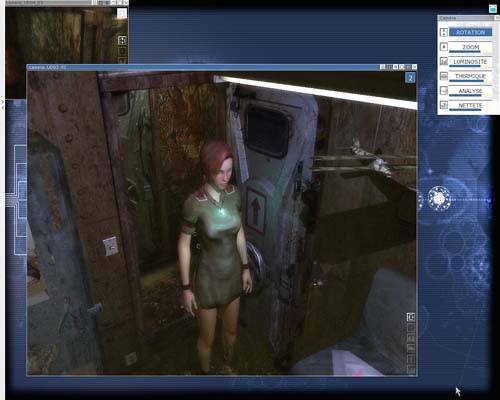Click the blue number 2 camera badge

tap(410, 78)
